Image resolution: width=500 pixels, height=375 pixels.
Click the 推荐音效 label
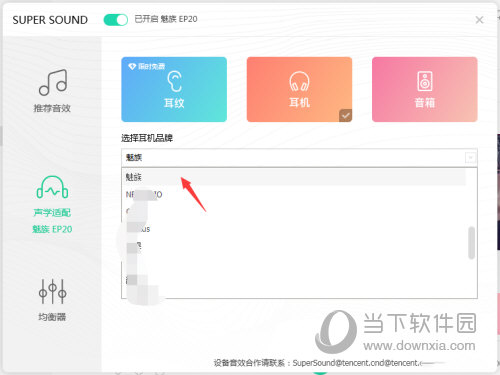52,108
